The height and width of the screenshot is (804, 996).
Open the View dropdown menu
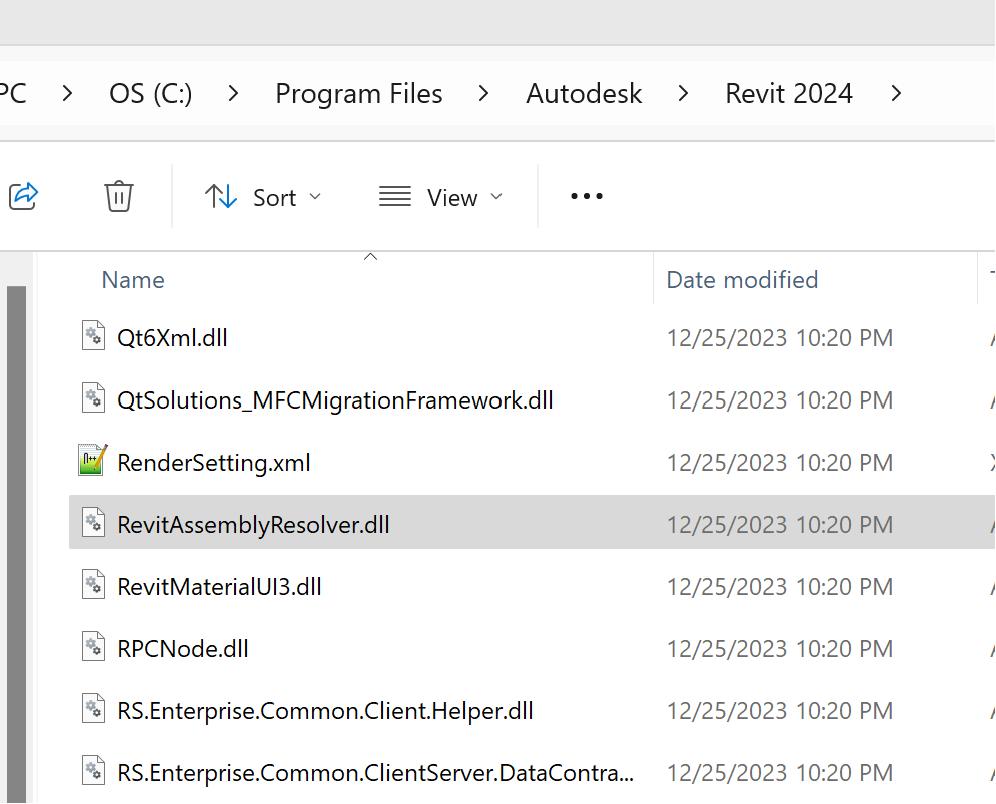[x=441, y=198]
